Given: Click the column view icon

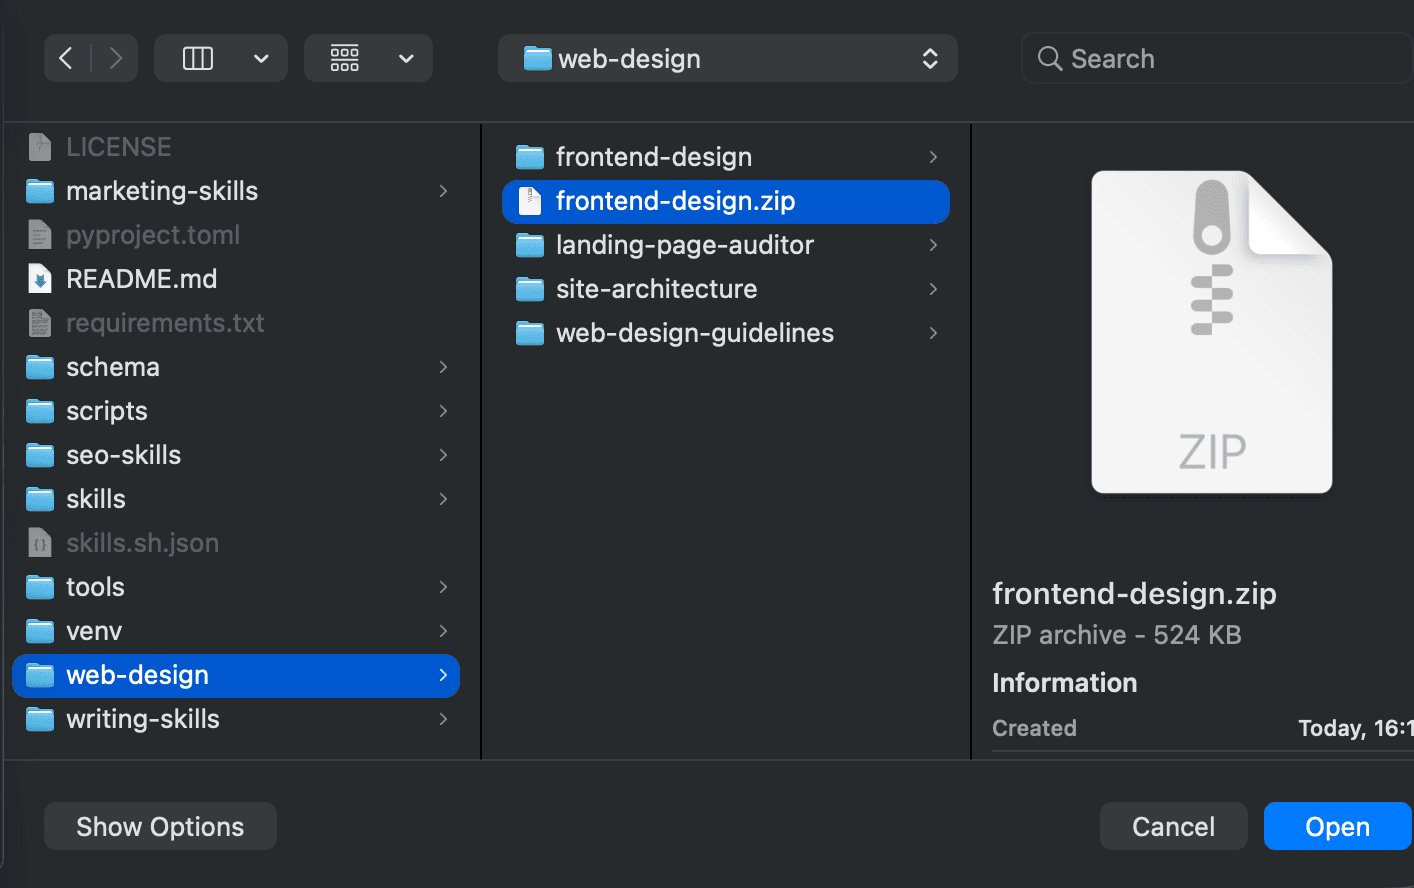Looking at the screenshot, I should (x=198, y=58).
